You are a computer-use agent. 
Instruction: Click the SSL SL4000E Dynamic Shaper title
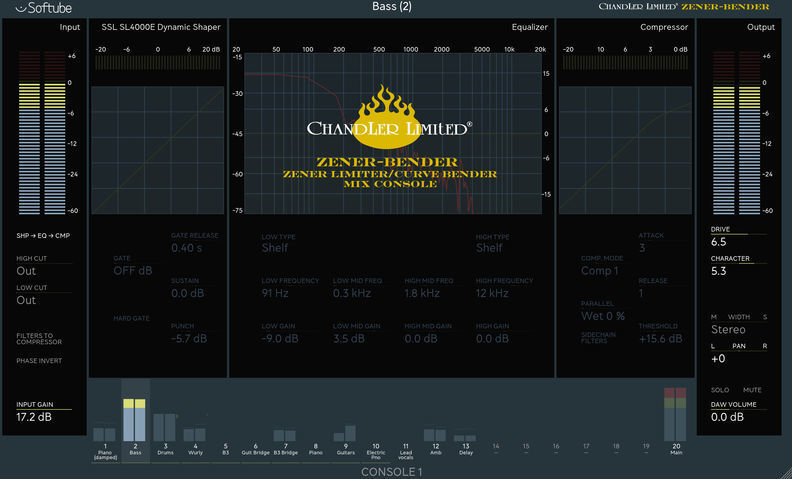tap(161, 27)
